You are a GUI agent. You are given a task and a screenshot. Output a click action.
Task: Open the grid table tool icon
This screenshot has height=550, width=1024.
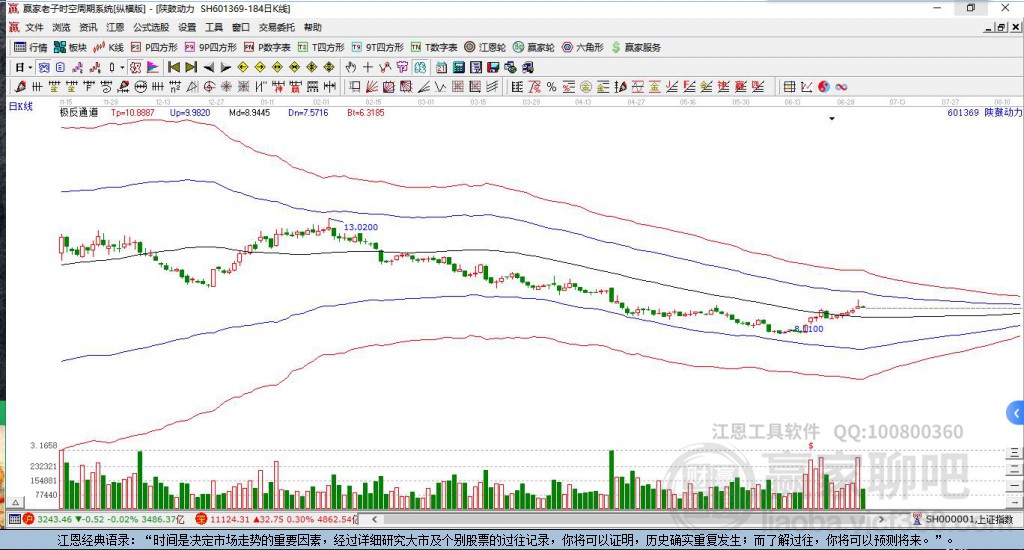click(789, 86)
